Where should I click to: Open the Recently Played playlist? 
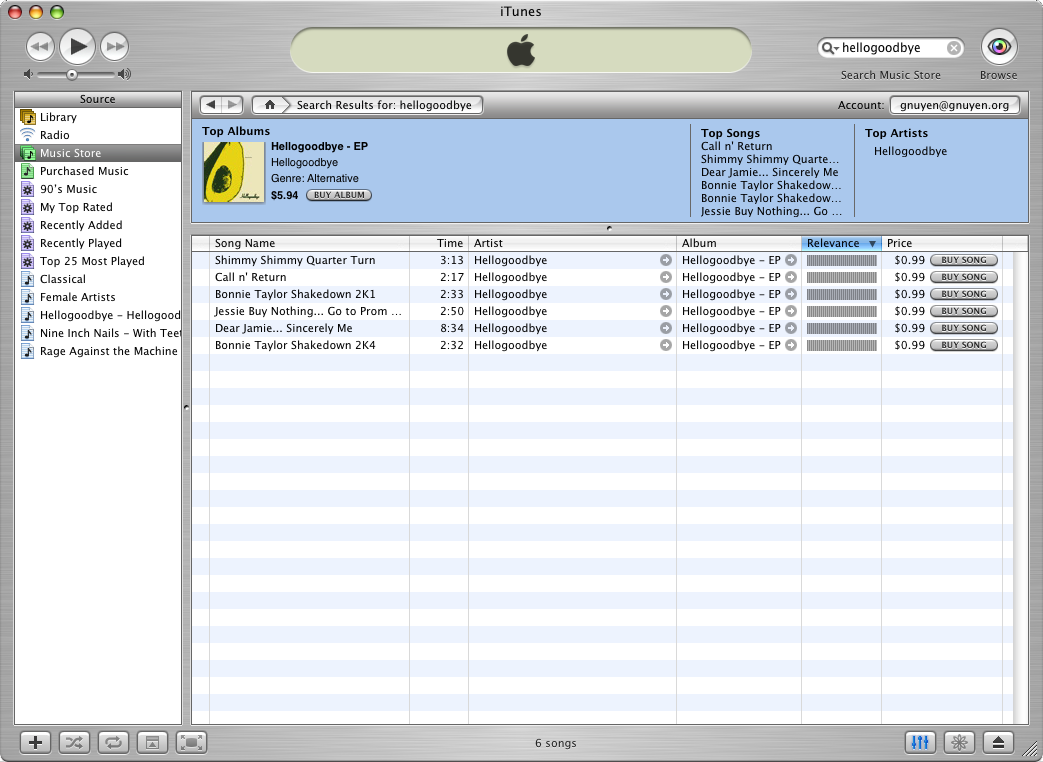98,243
